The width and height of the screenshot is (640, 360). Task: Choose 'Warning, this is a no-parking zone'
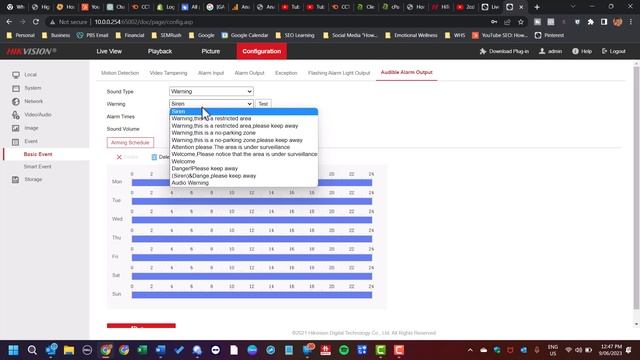244,133
